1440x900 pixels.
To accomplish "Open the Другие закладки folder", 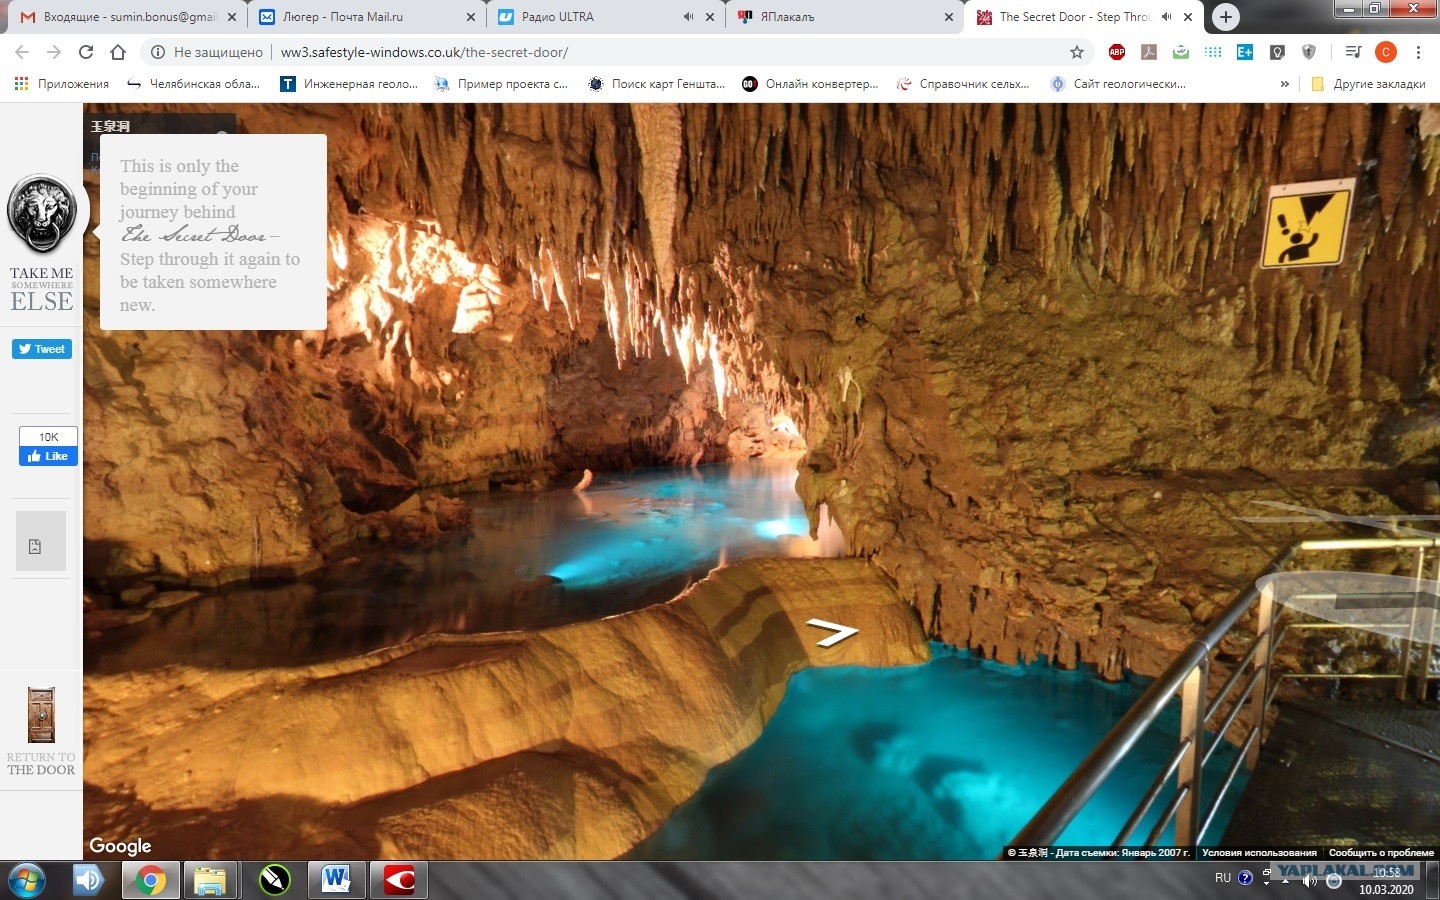I will (1368, 84).
